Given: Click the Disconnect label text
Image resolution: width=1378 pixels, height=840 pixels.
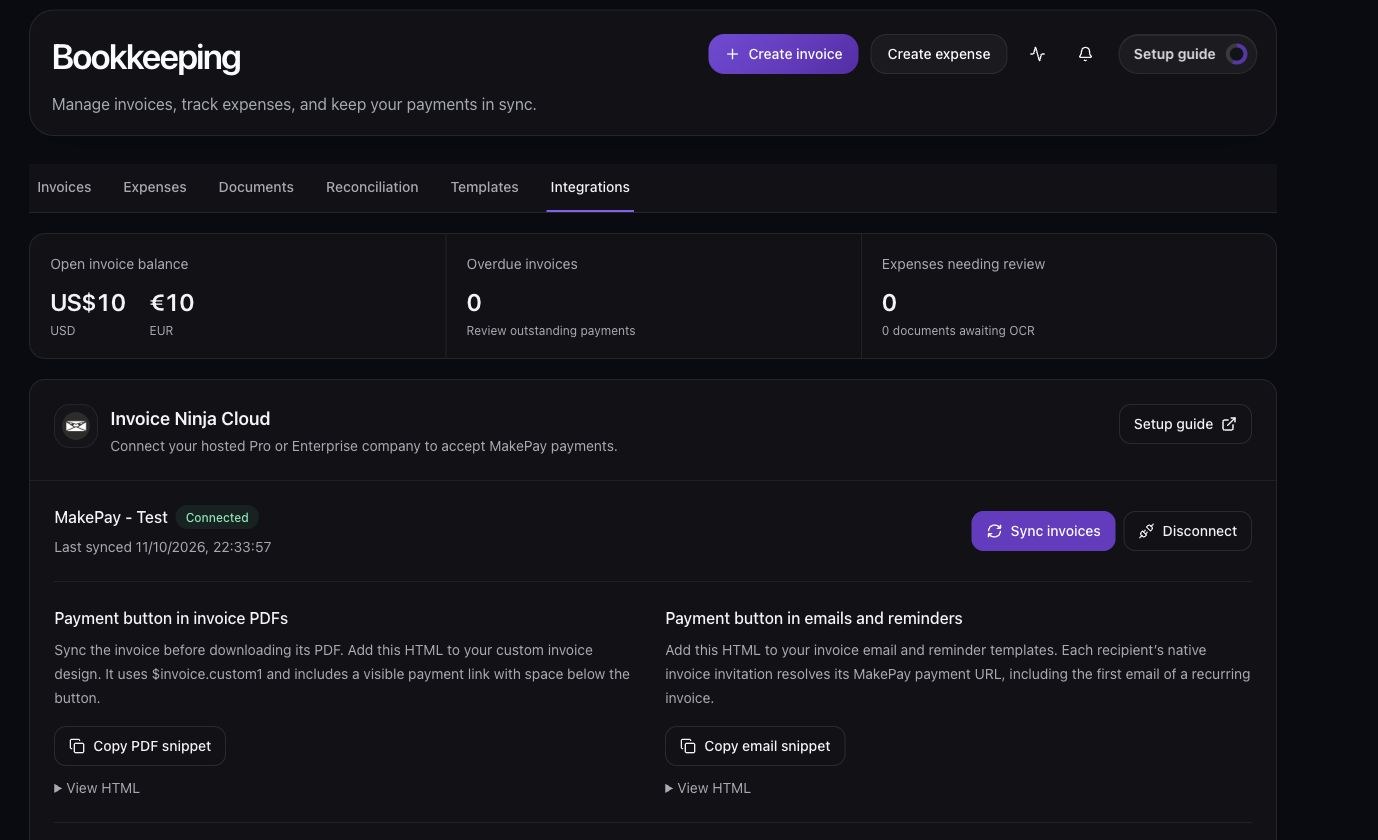Looking at the screenshot, I should tap(1200, 531).
